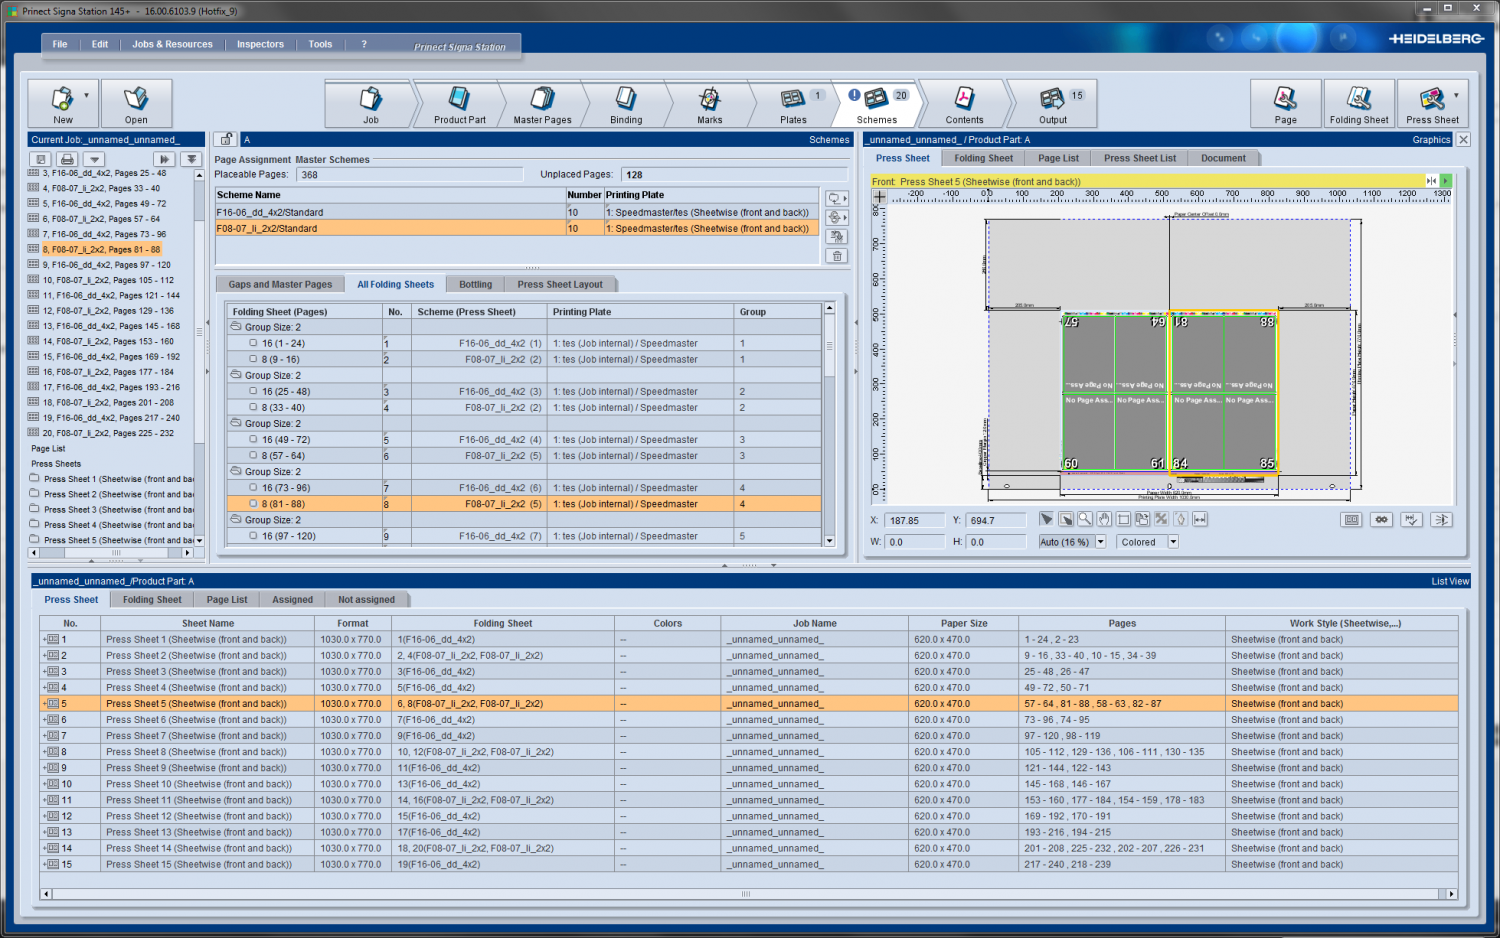Click the Open job icon

pyautogui.click(x=136, y=98)
